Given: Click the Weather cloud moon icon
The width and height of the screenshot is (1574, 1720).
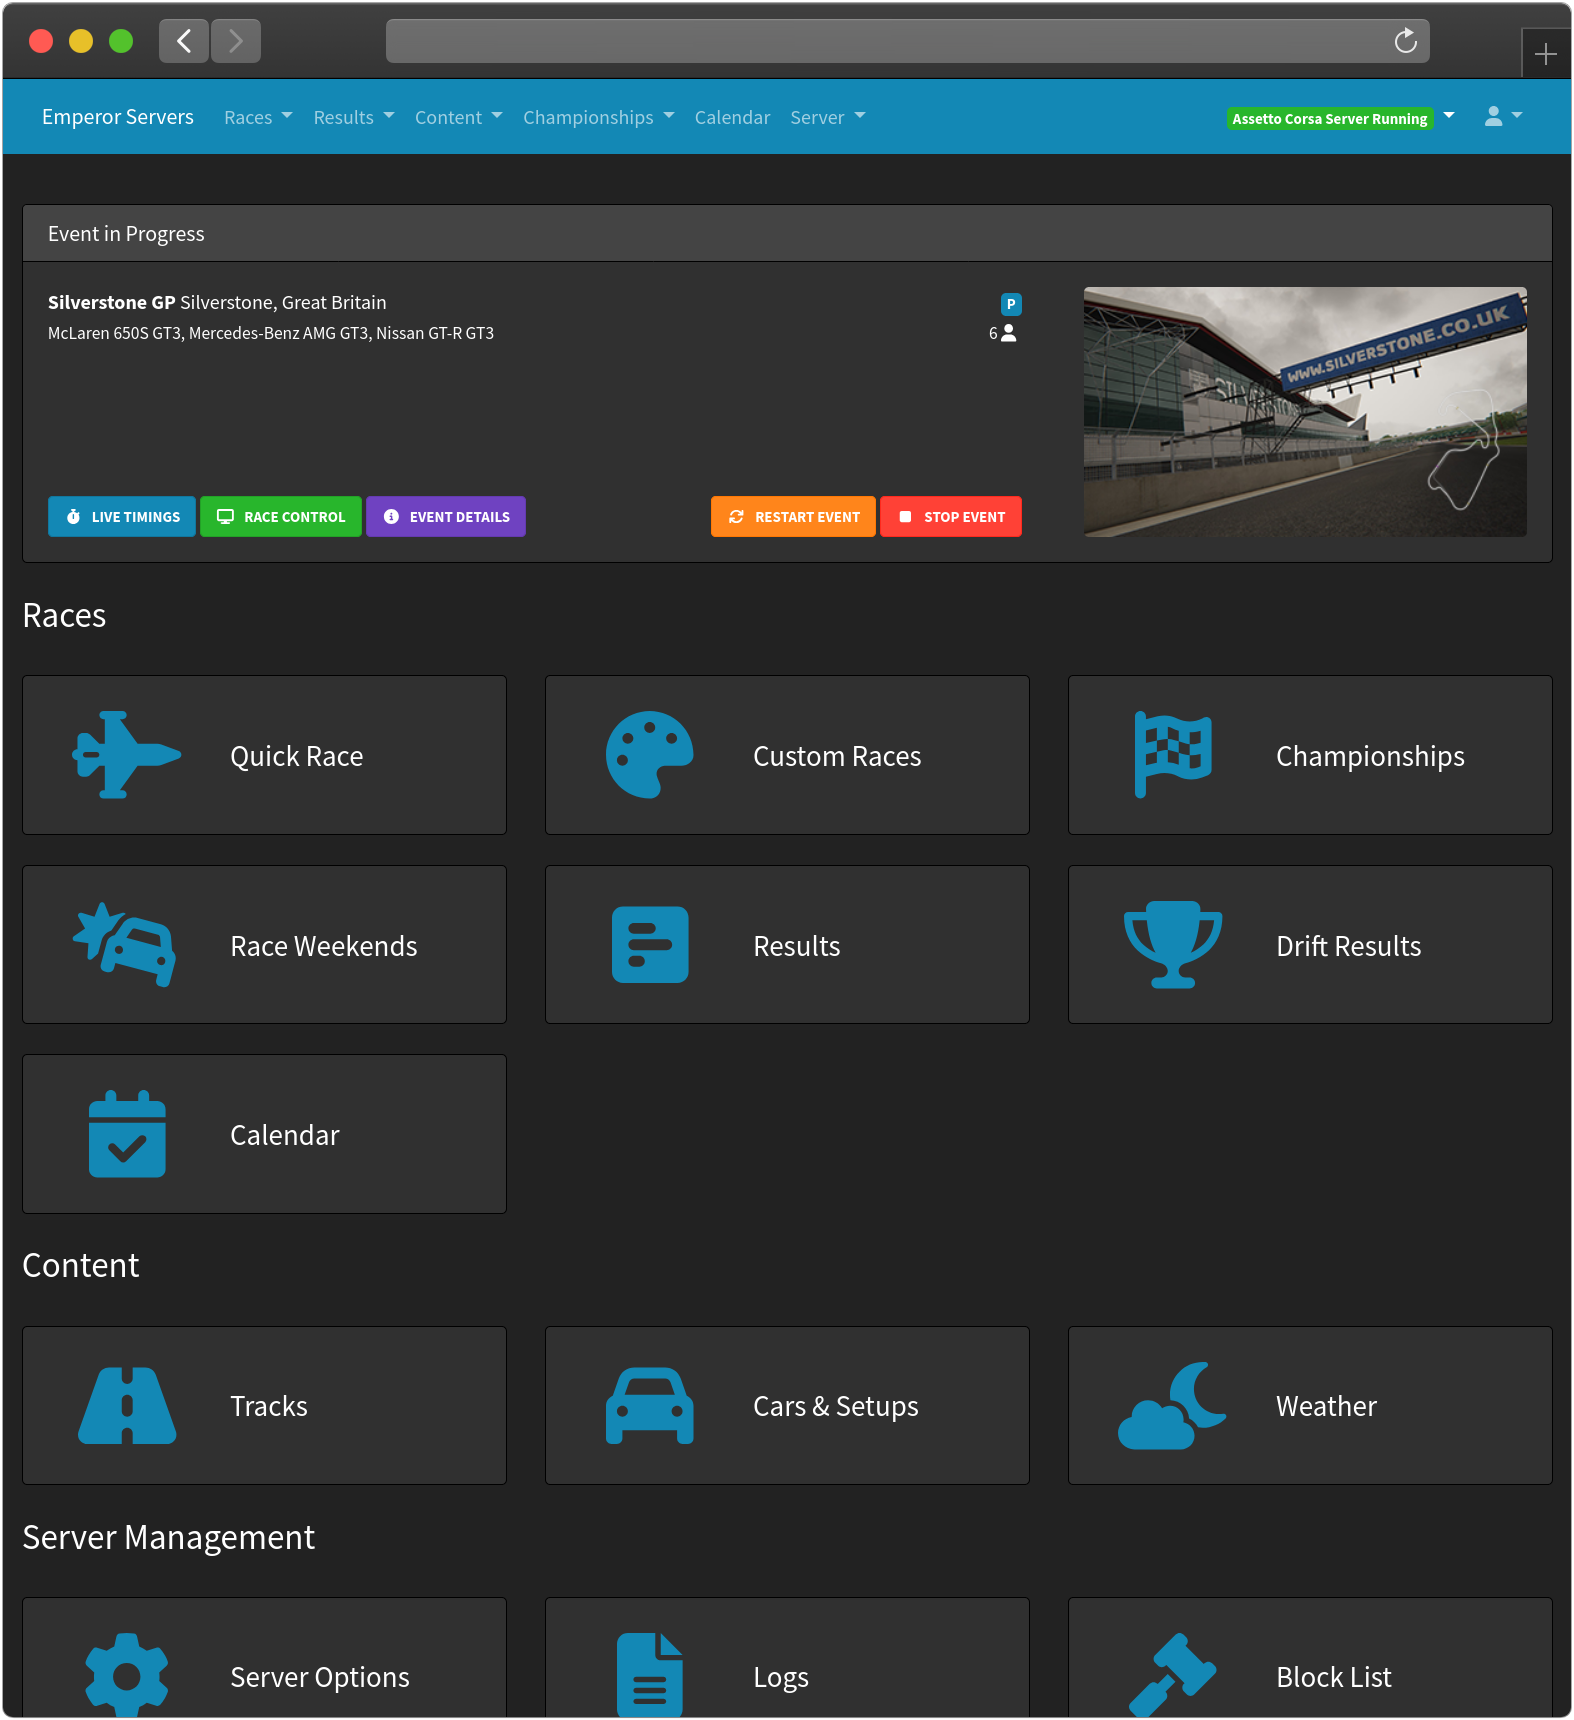Looking at the screenshot, I should coord(1172,1405).
